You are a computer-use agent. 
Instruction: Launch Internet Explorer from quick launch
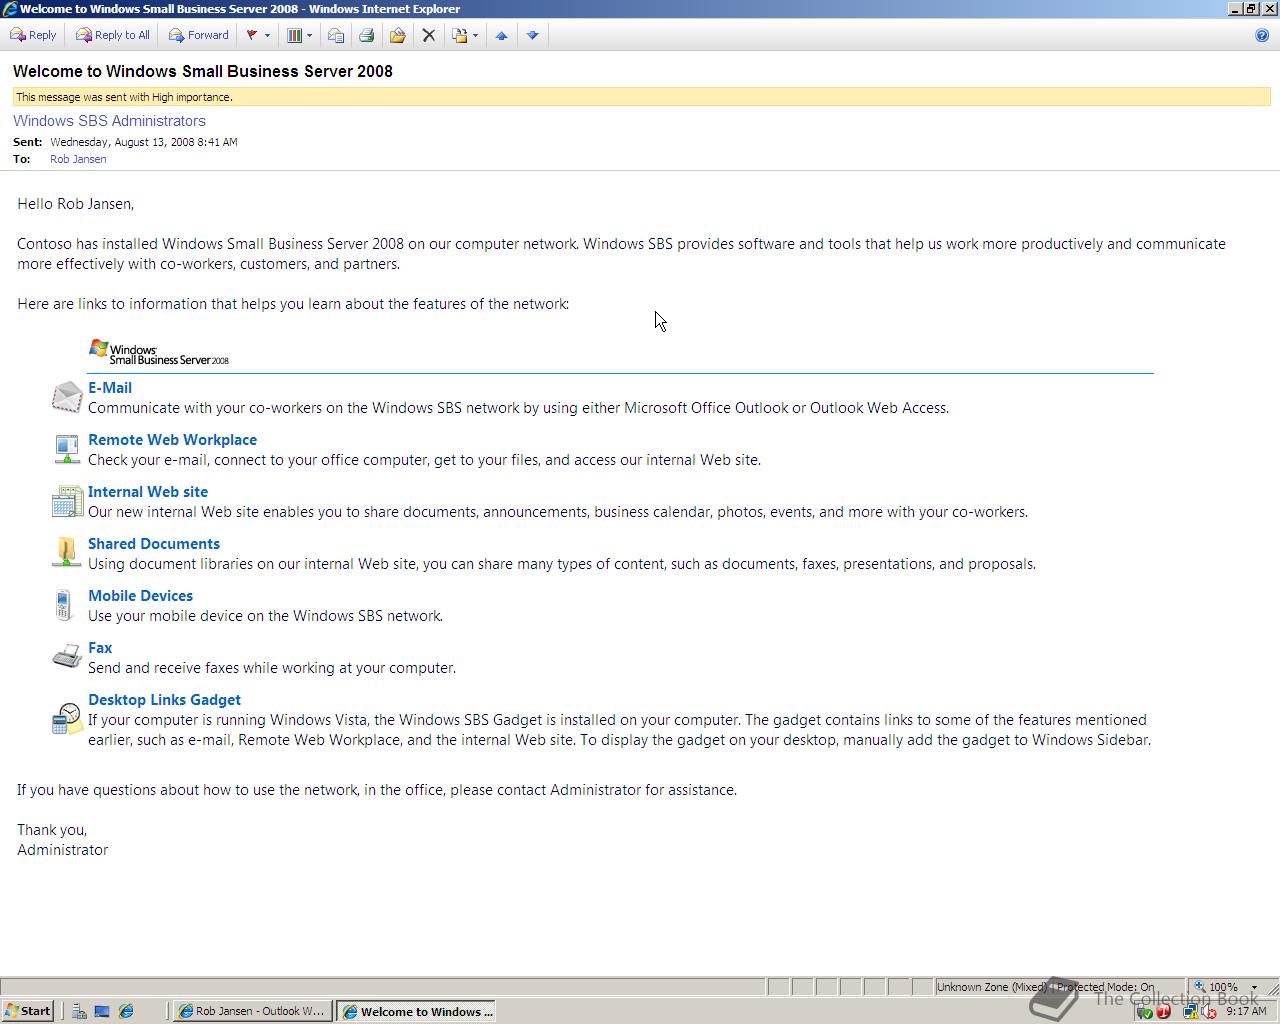(x=126, y=1011)
